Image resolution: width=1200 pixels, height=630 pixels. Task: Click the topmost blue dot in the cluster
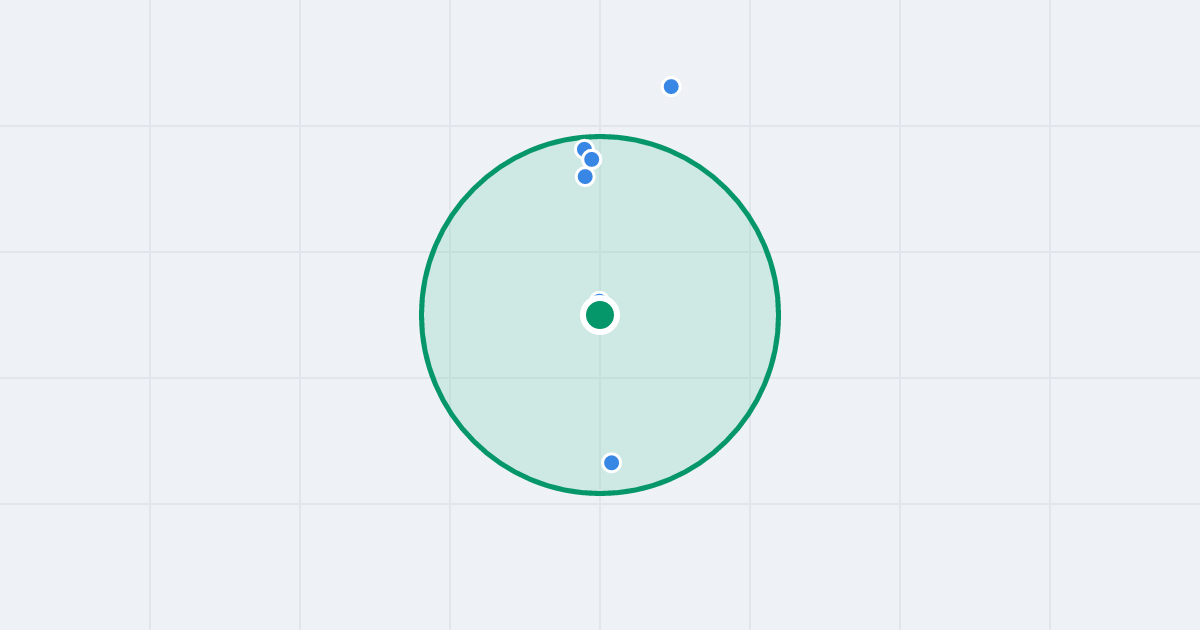[x=584, y=149]
